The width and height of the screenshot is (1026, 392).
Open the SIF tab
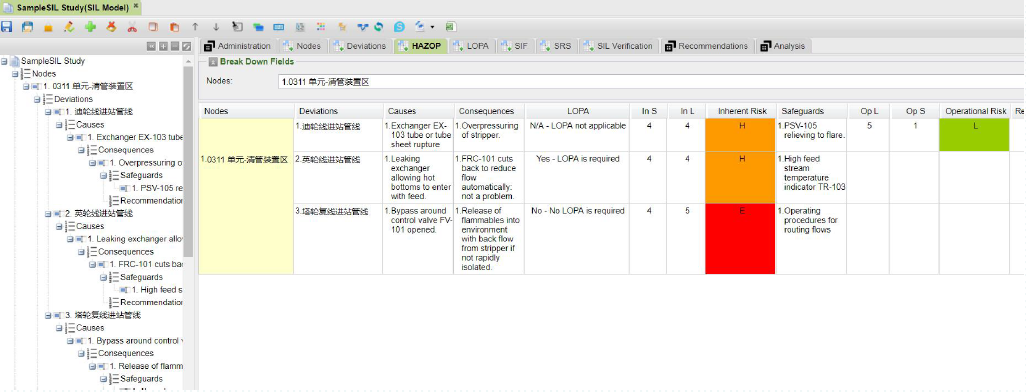516,46
